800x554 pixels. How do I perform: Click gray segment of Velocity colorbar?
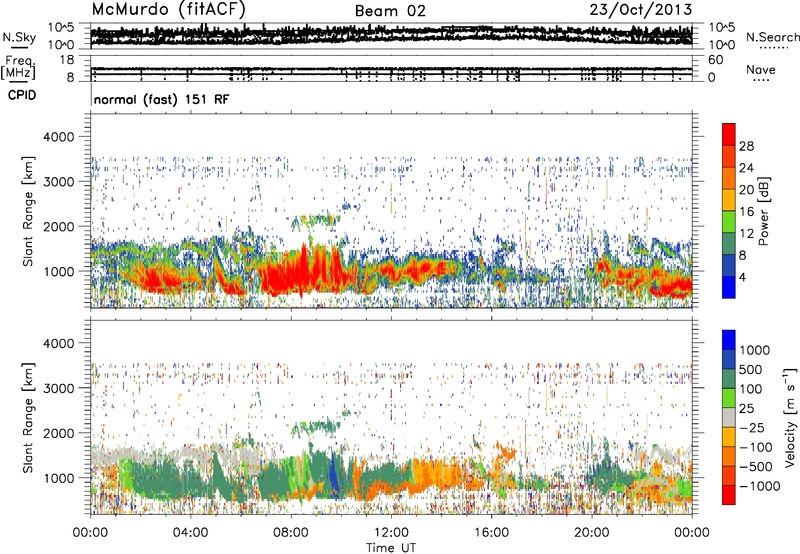pyautogui.click(x=729, y=417)
